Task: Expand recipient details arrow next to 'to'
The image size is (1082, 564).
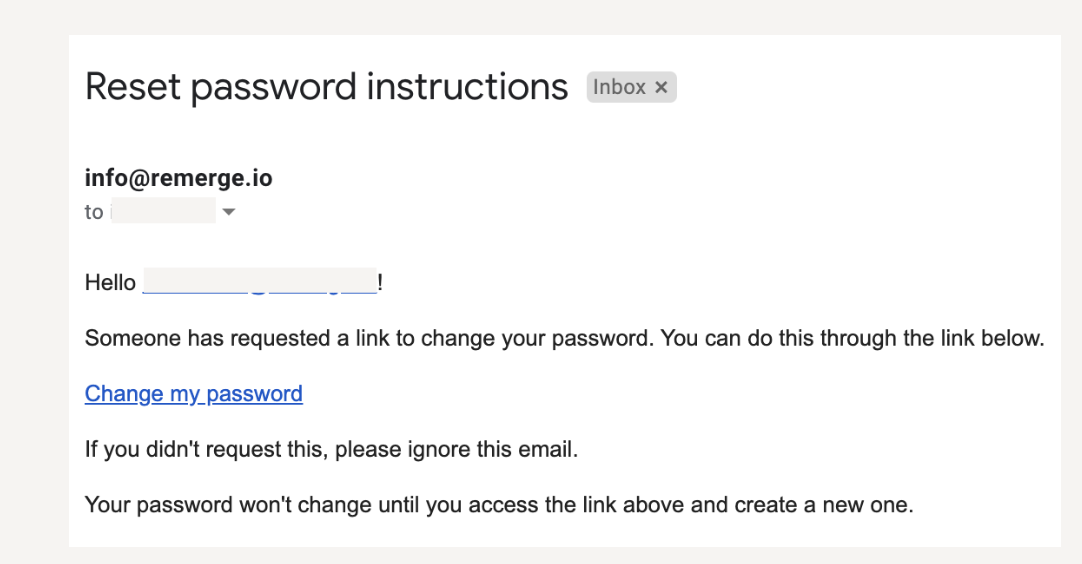Action: [228, 212]
